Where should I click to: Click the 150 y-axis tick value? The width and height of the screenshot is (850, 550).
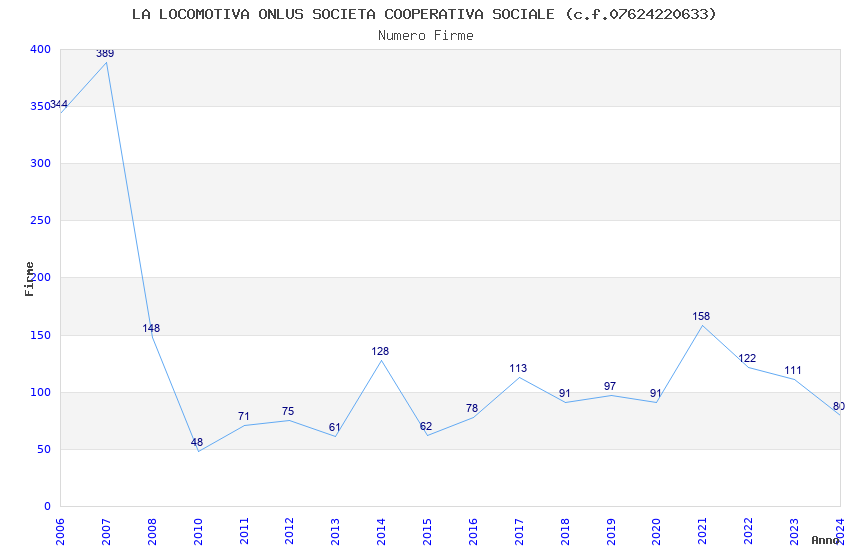(x=41, y=335)
